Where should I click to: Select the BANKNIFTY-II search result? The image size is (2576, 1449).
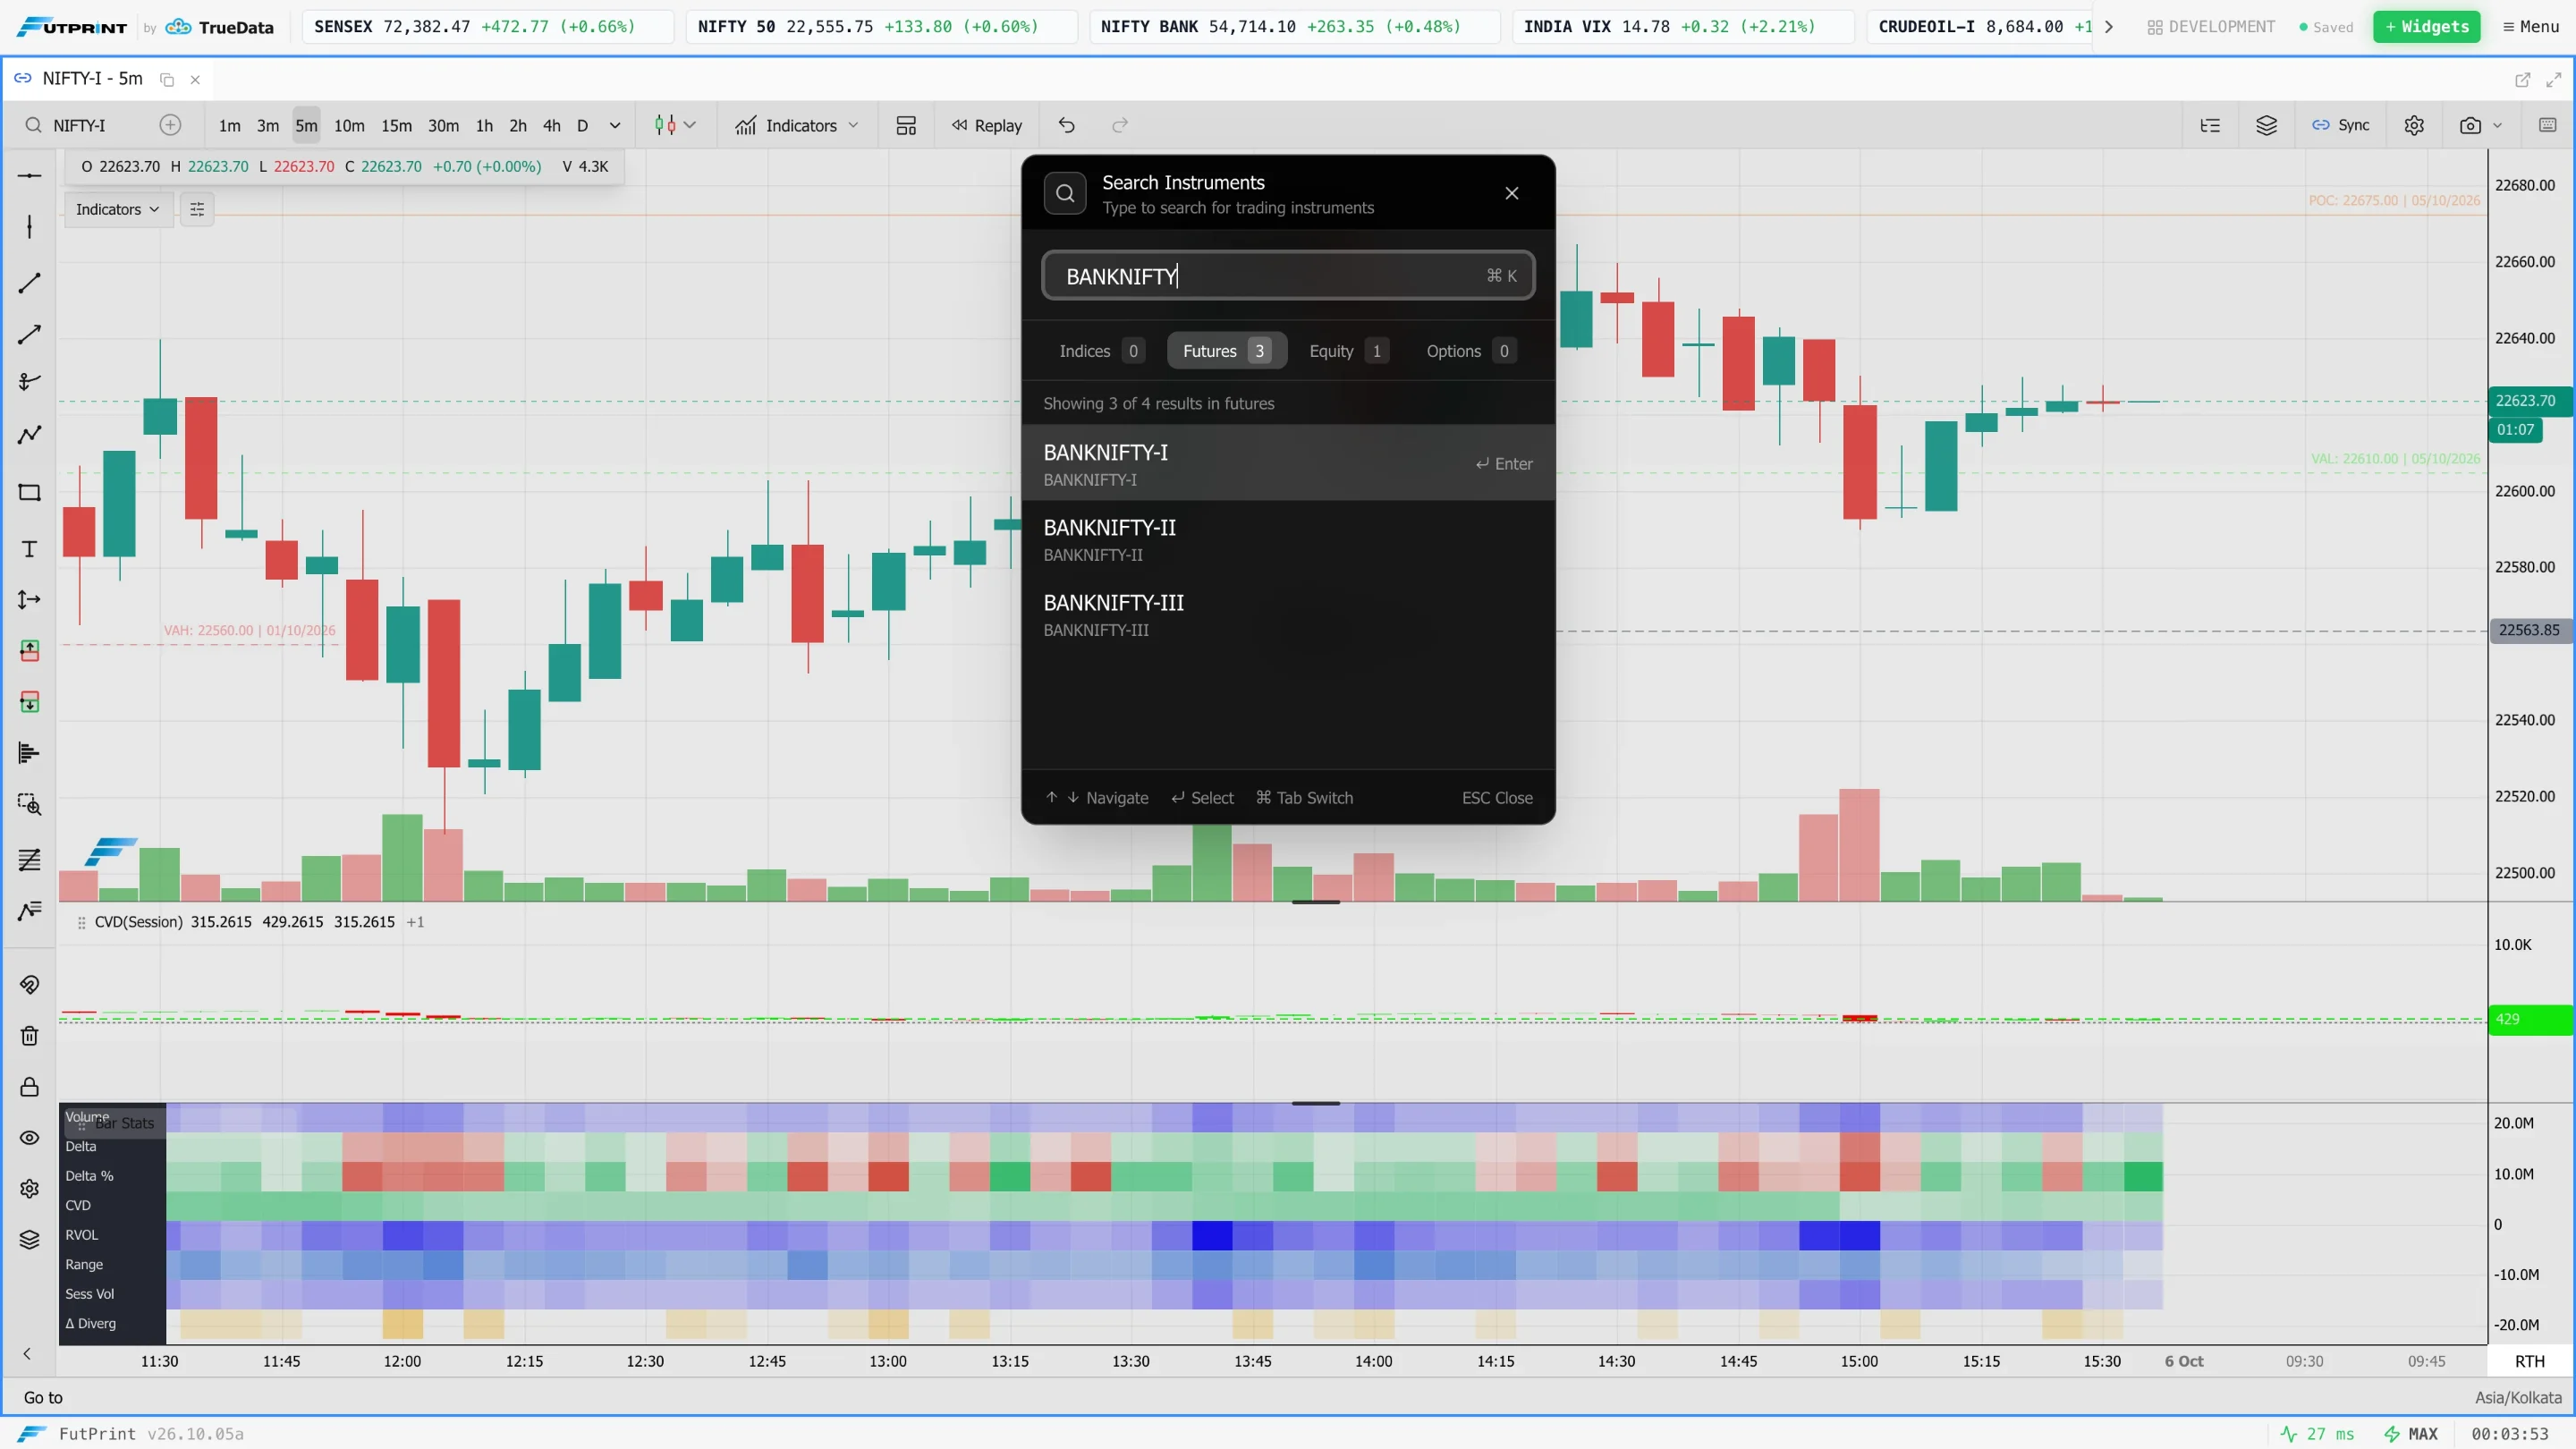coord(1288,539)
